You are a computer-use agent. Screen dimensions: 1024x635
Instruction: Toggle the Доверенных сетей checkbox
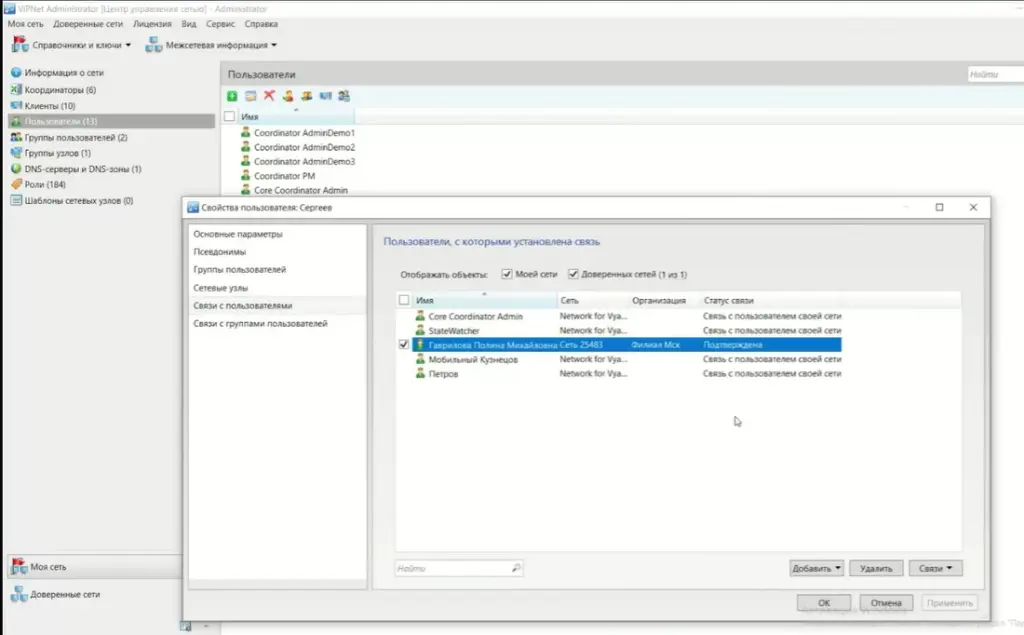[x=573, y=274]
